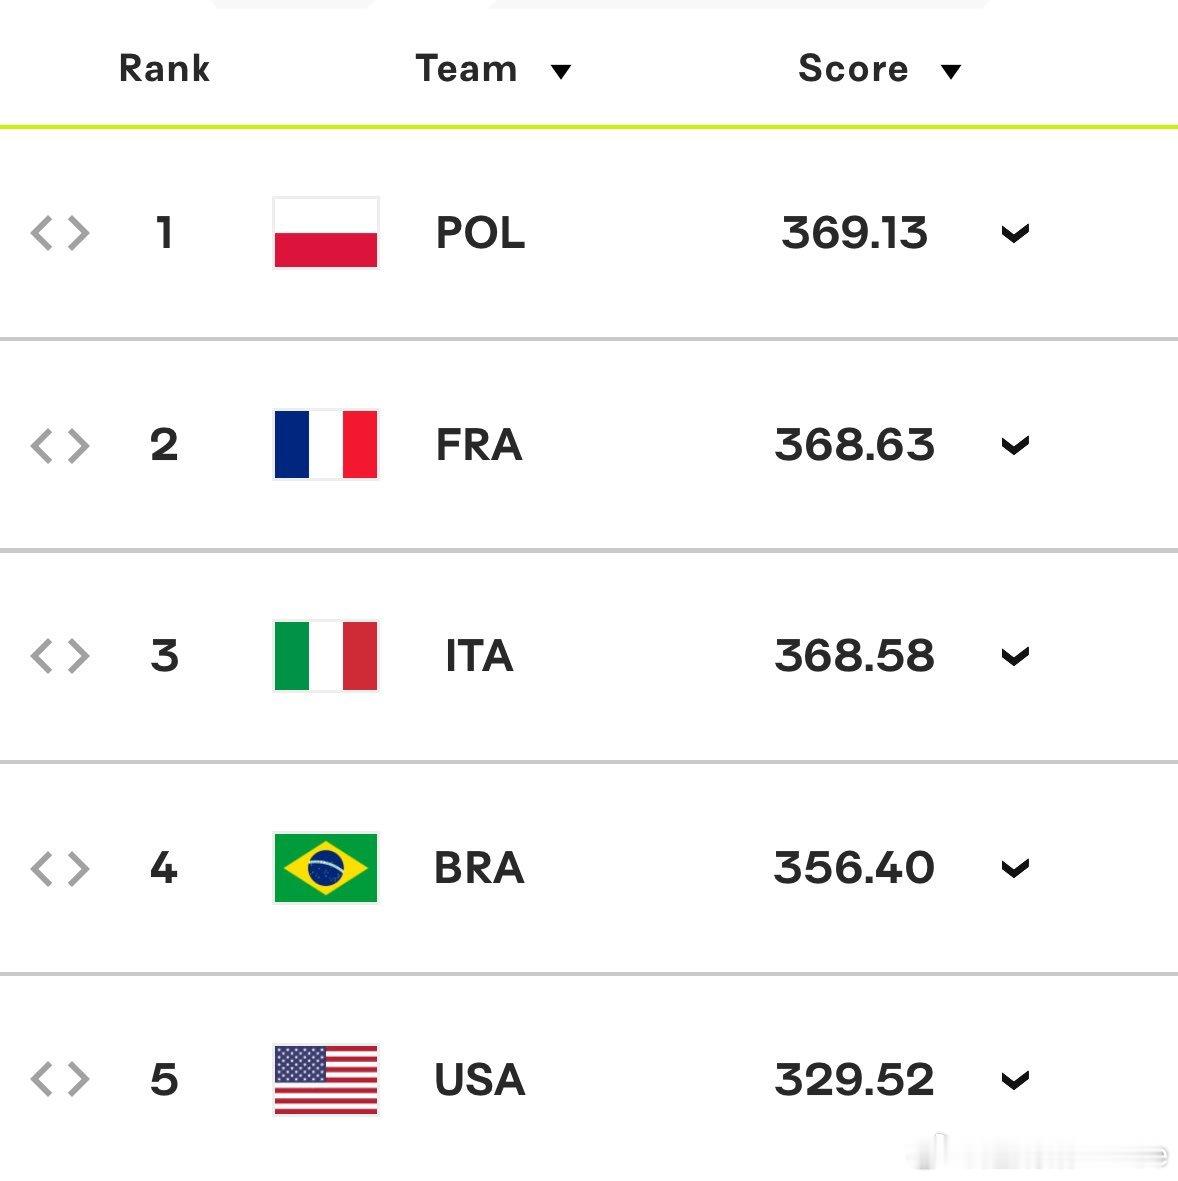This screenshot has height=1181, width=1178.
Task: Click rank change arrows for rank 1
Action: pos(60,232)
